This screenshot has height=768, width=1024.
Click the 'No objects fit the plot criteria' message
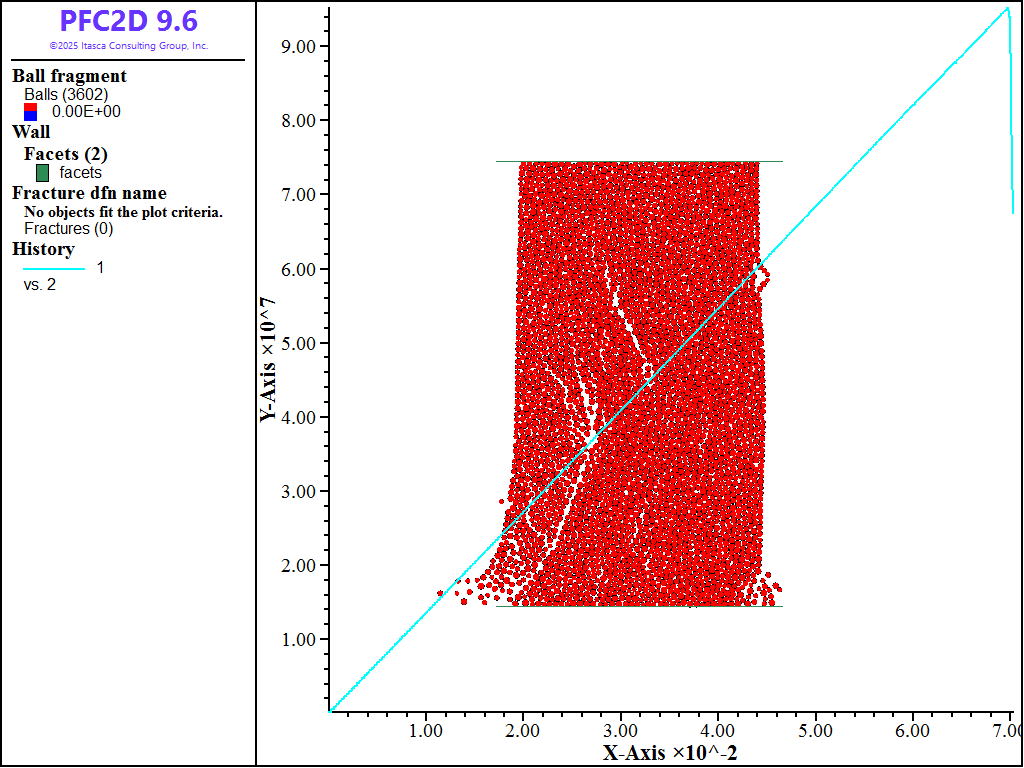[123, 212]
